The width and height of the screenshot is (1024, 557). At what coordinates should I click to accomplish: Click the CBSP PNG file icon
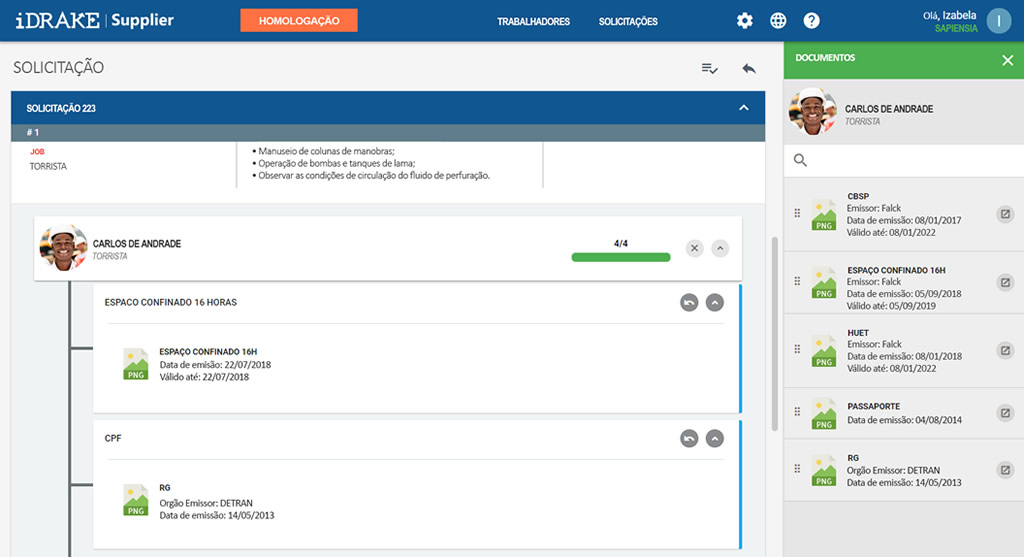coord(824,215)
